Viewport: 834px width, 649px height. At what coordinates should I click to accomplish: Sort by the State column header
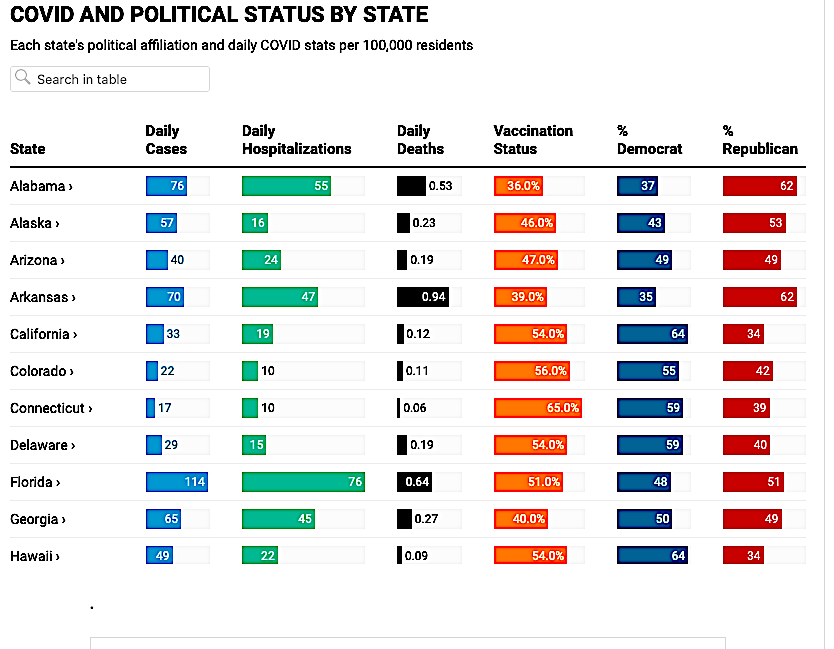(28, 149)
